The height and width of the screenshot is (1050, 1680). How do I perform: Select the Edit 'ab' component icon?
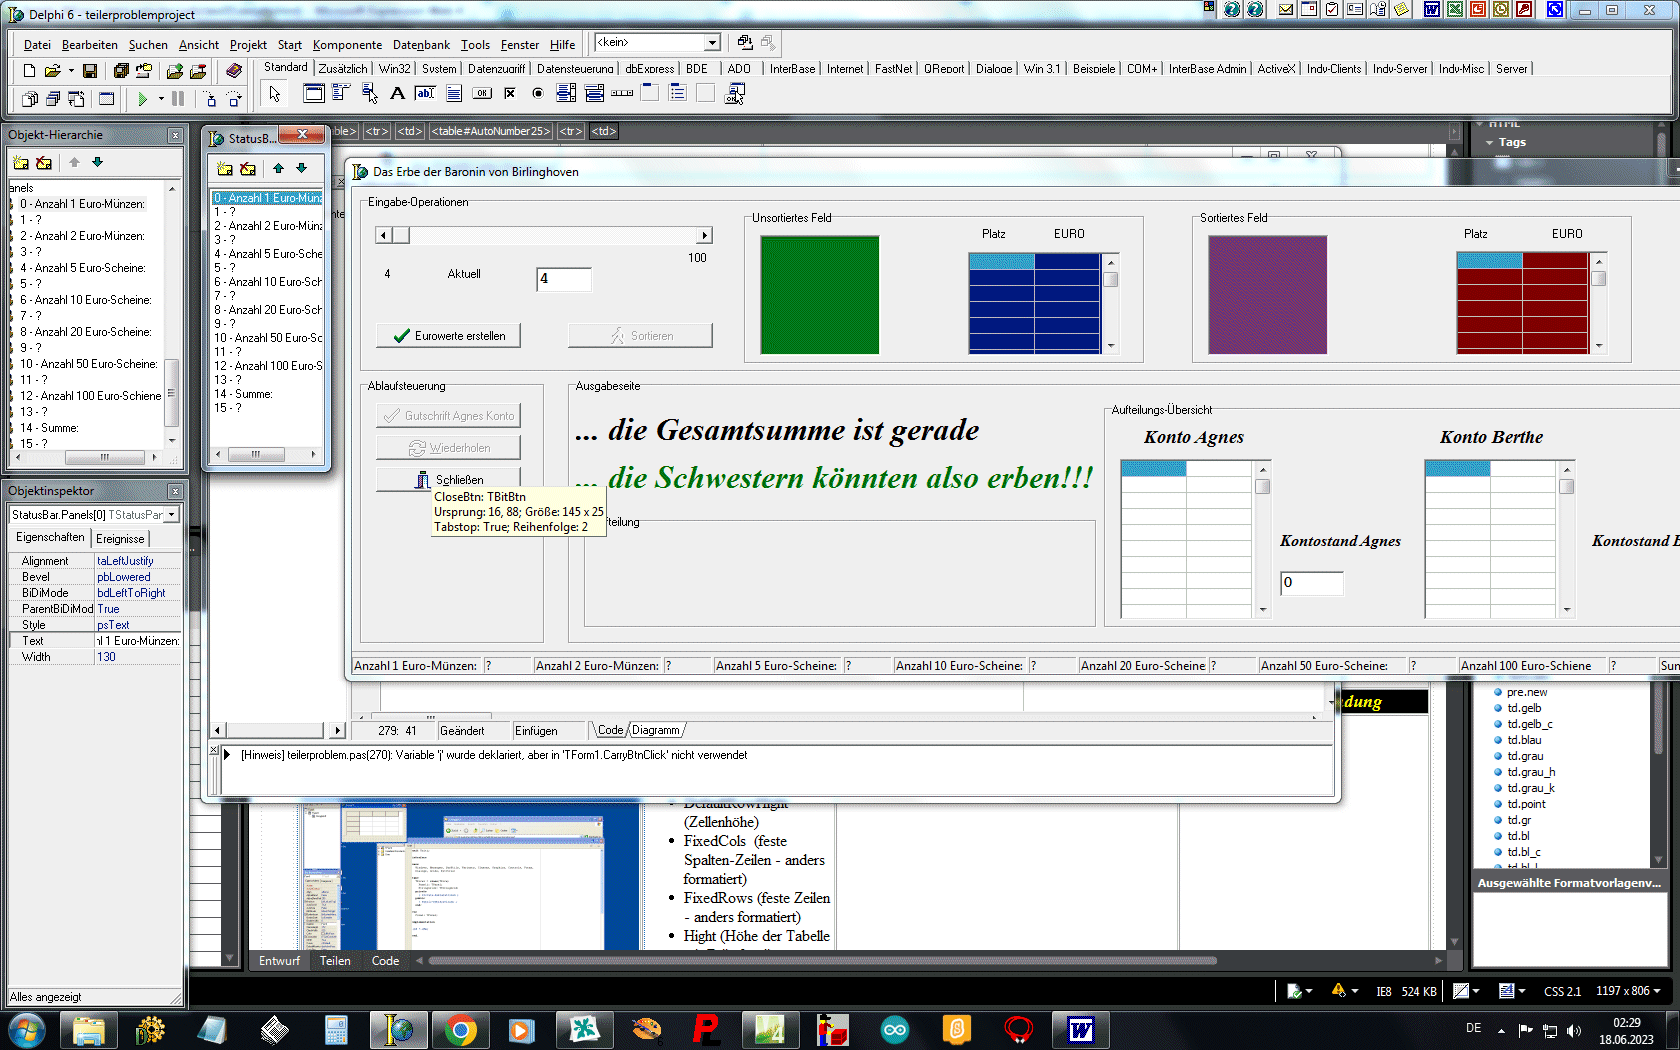425,94
